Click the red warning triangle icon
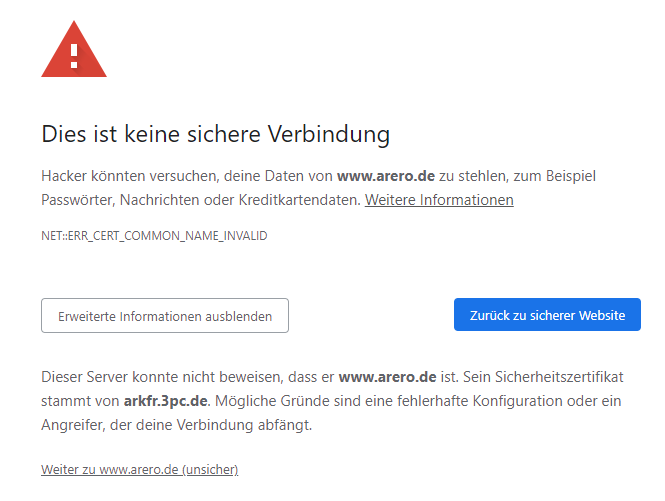 pyautogui.click(x=74, y=49)
